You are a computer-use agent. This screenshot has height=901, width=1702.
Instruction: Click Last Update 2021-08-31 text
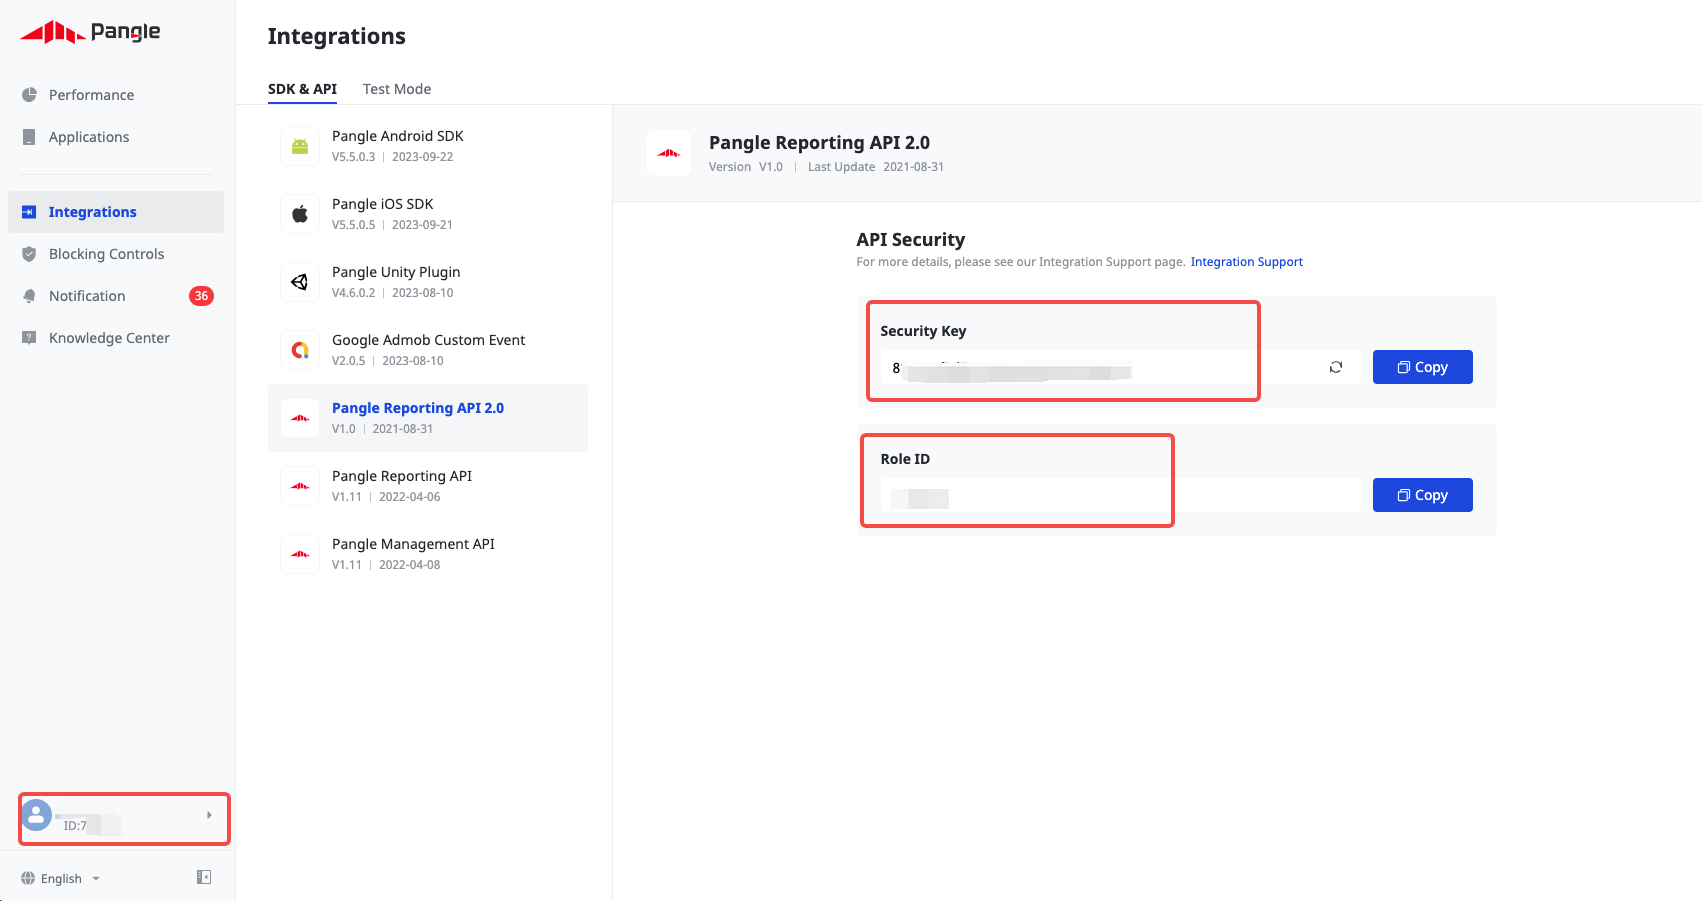876,167
